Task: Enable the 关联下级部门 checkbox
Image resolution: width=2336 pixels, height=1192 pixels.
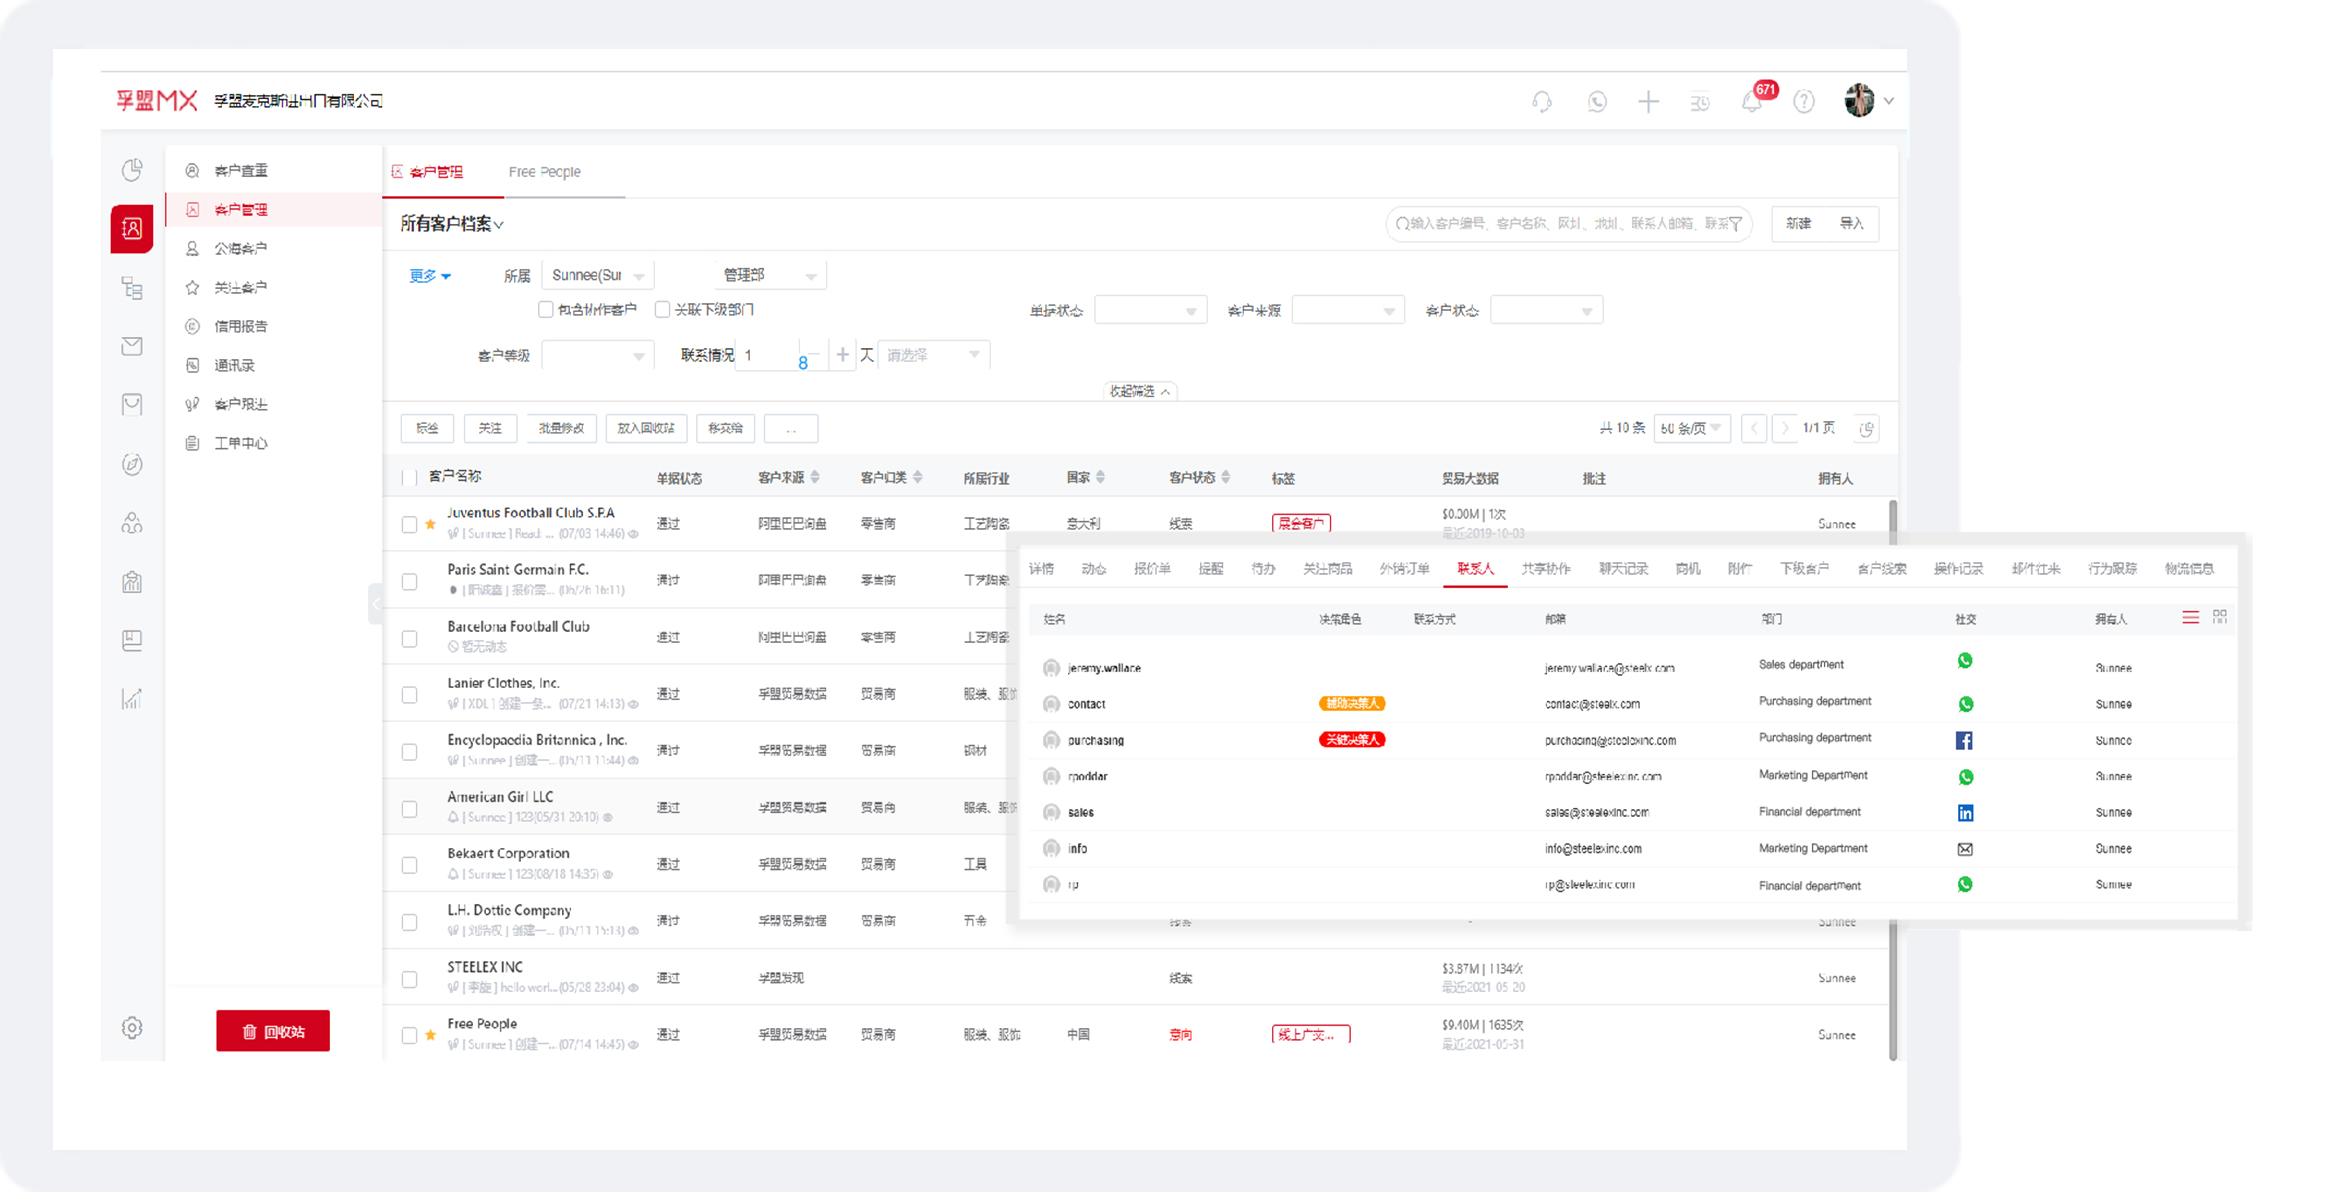Action: pos(662,310)
